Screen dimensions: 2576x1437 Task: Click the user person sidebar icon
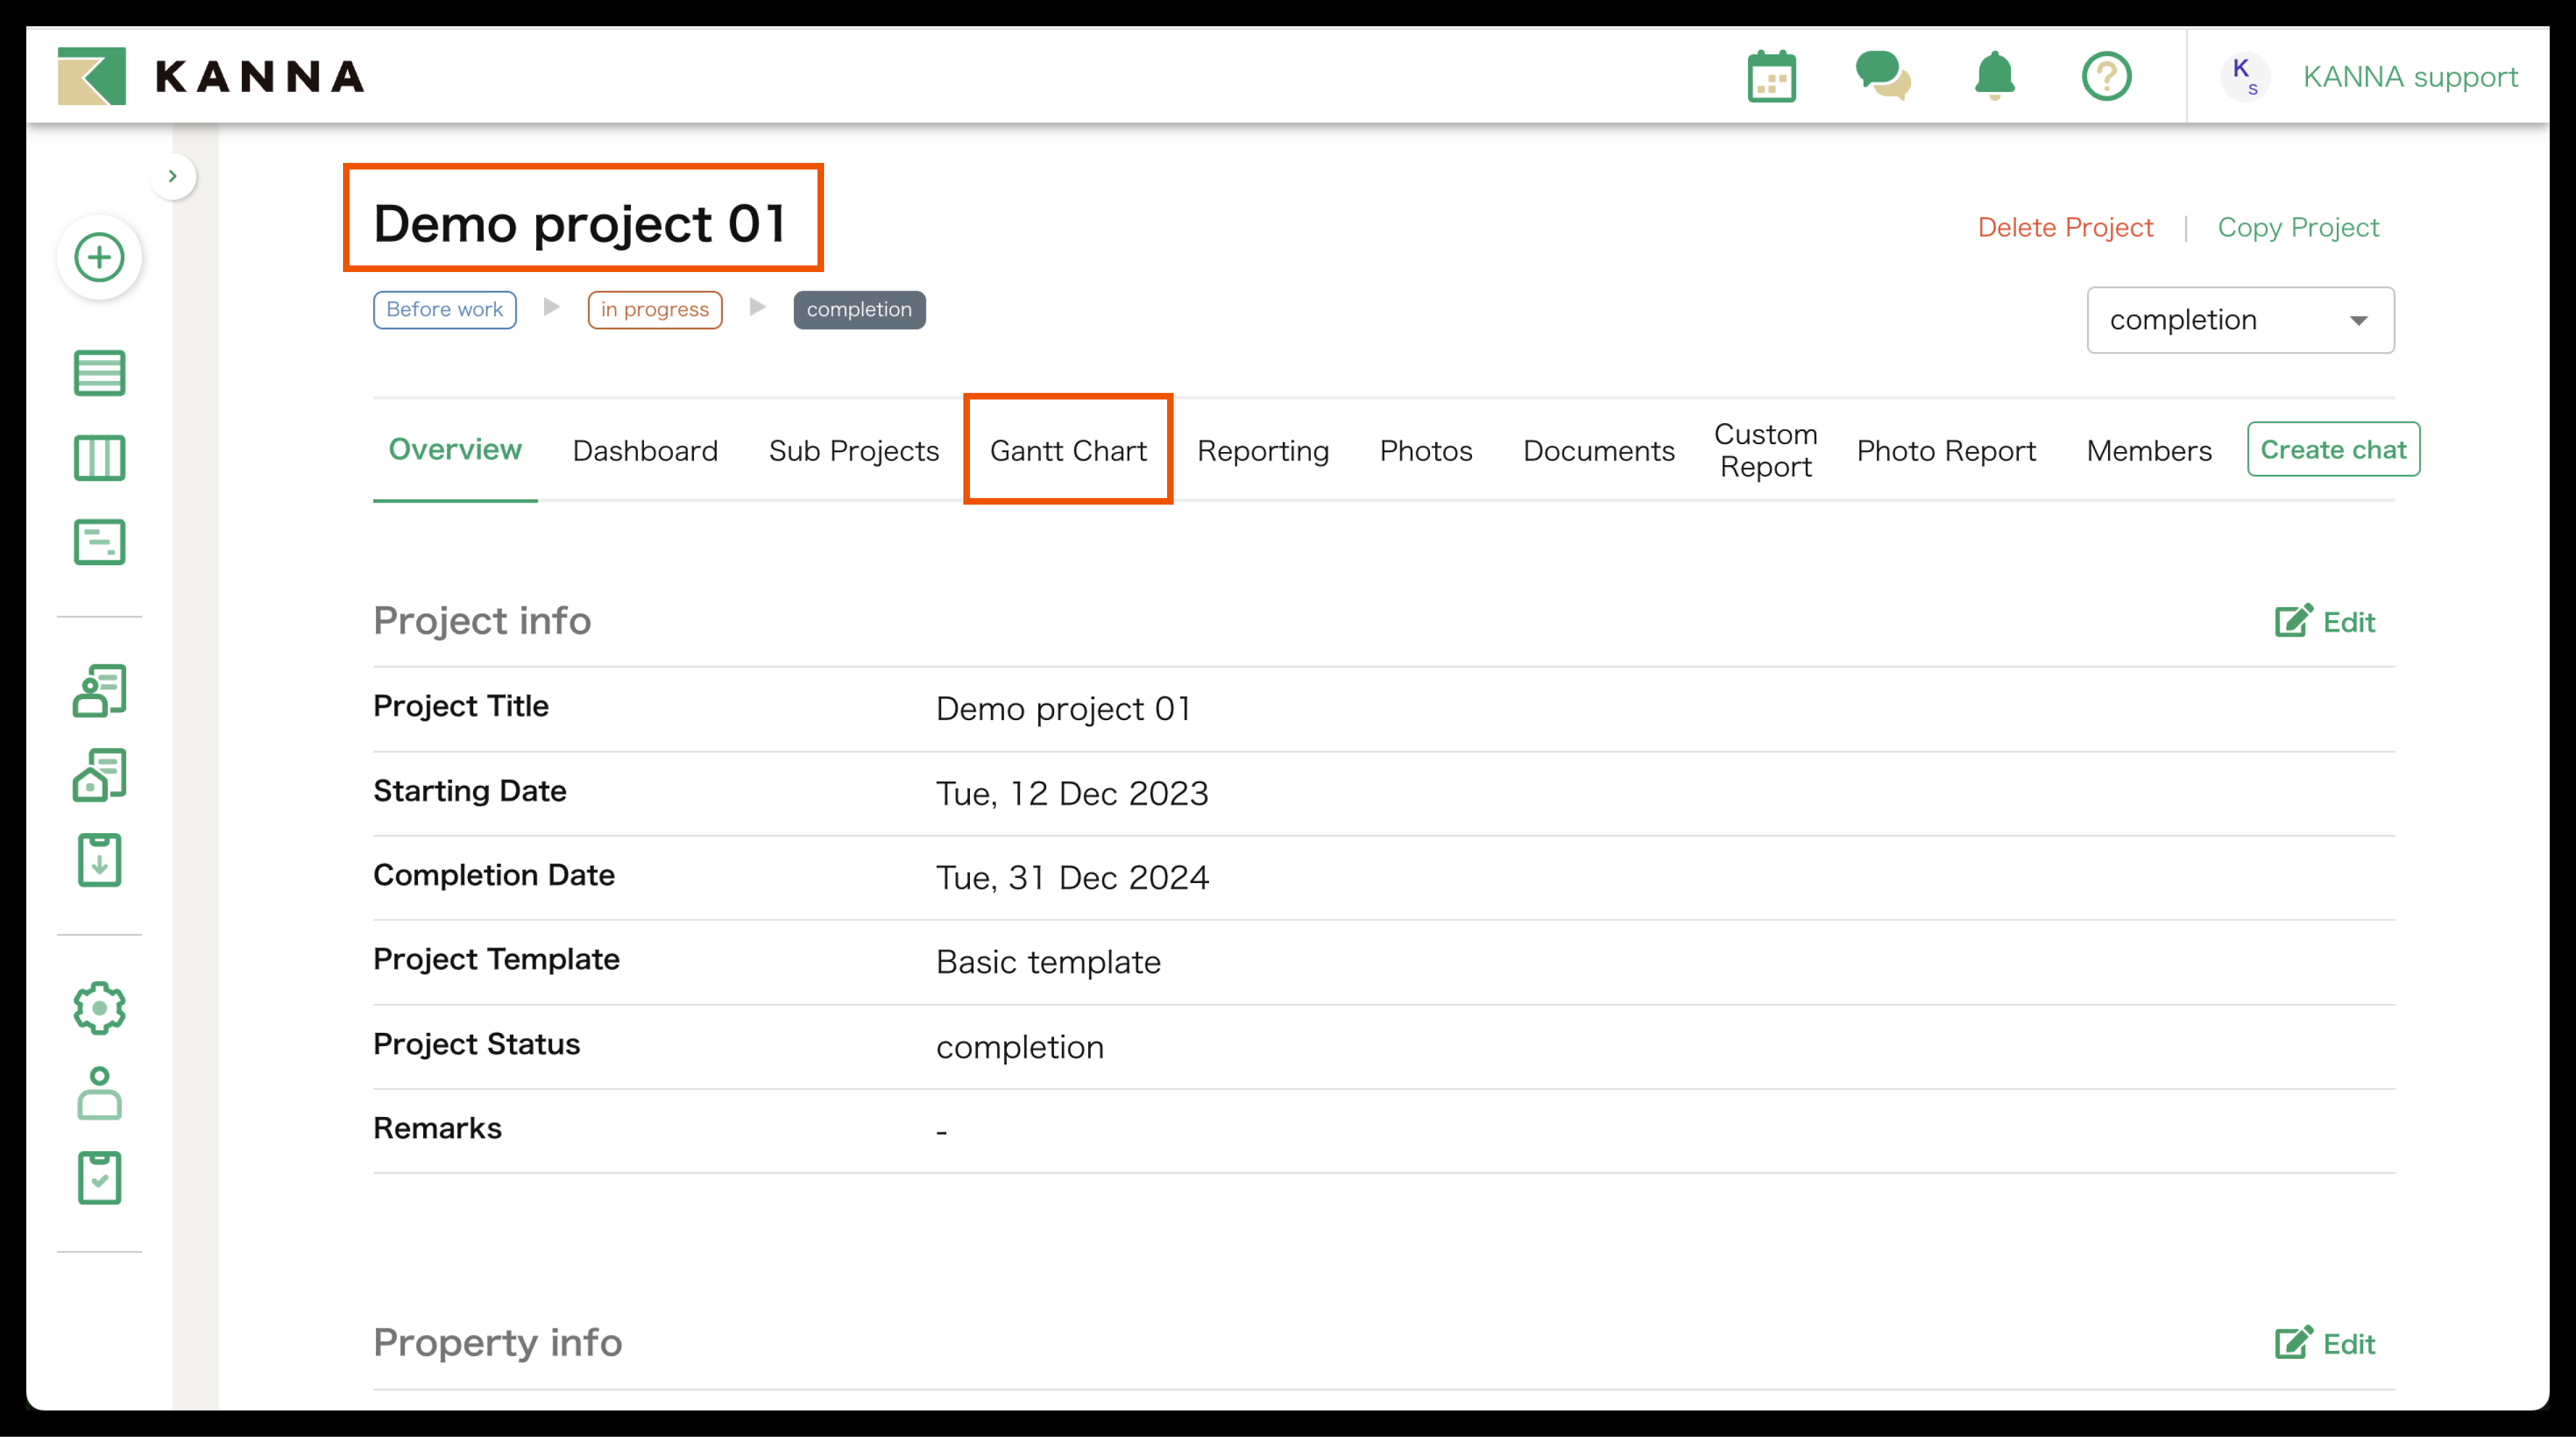pyautogui.click(x=99, y=1093)
